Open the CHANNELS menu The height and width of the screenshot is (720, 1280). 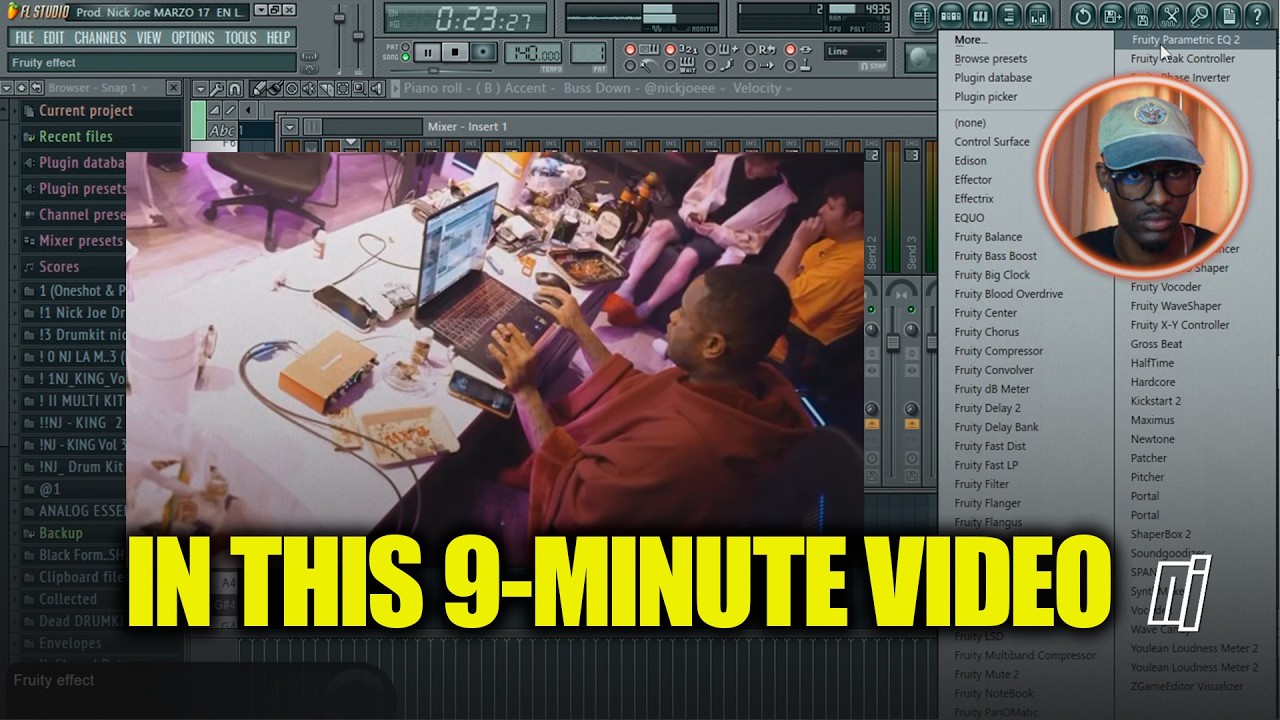click(100, 38)
